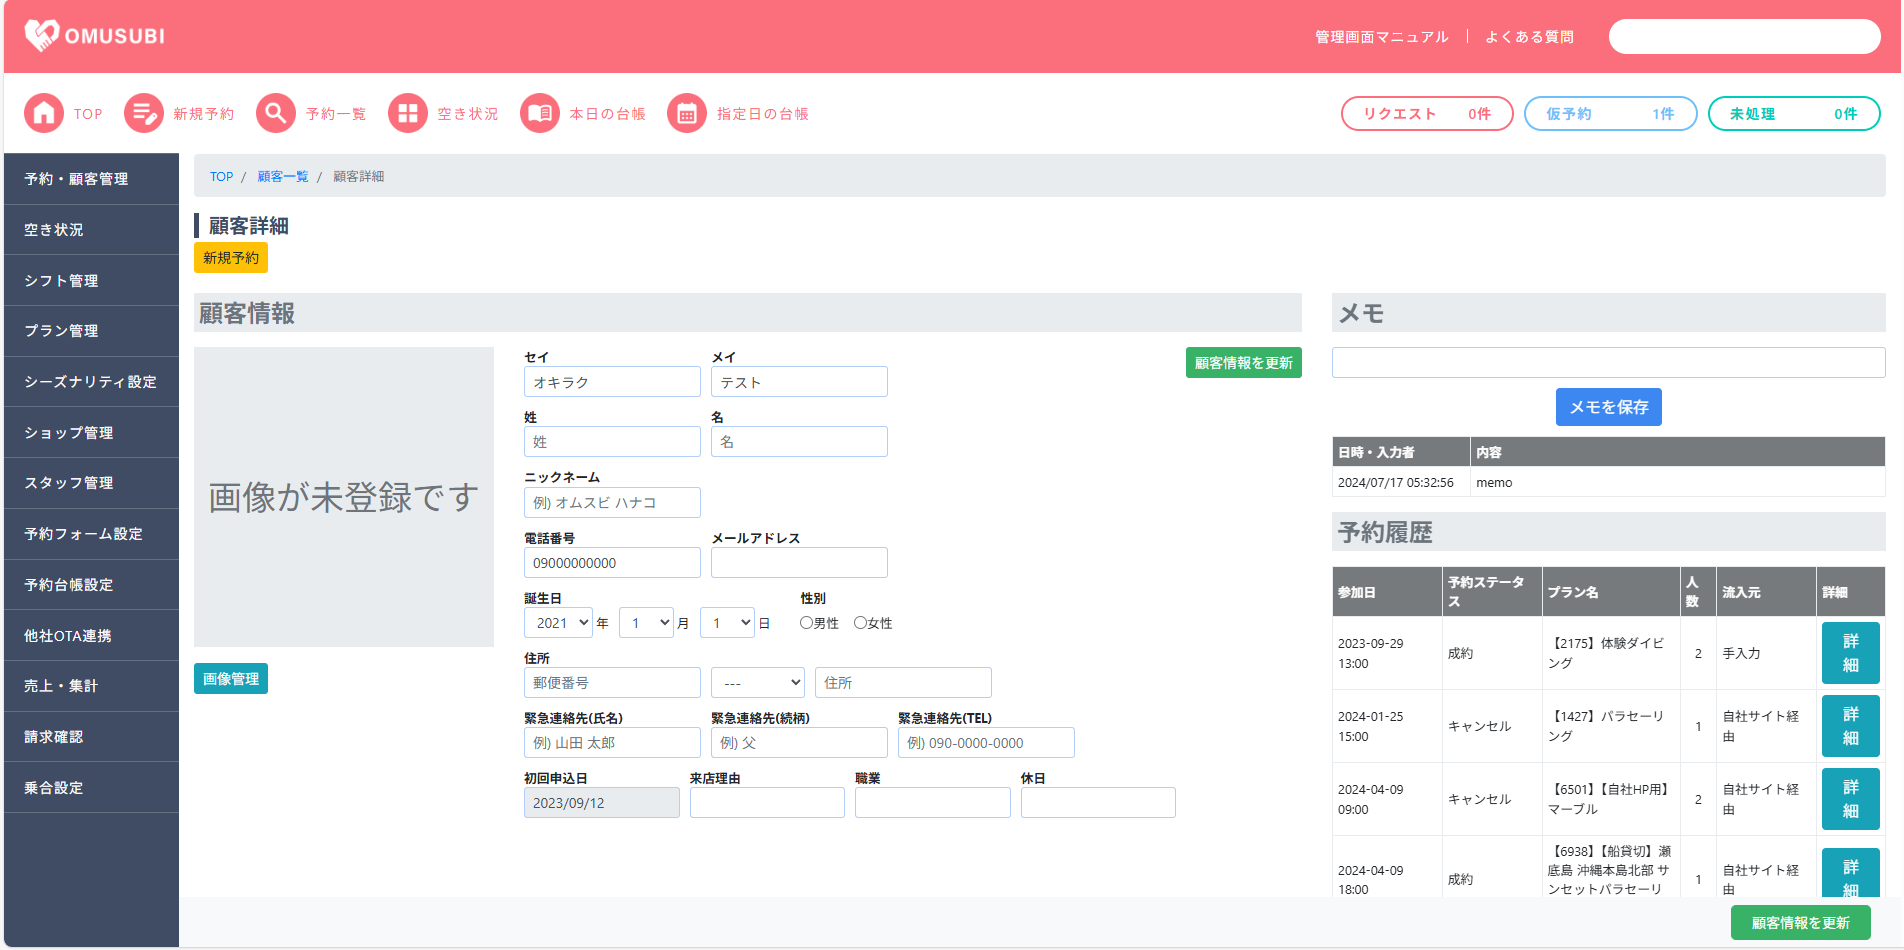Screen dimensions: 1904x950
Task: Click the メモを保存 button
Action: (1608, 407)
